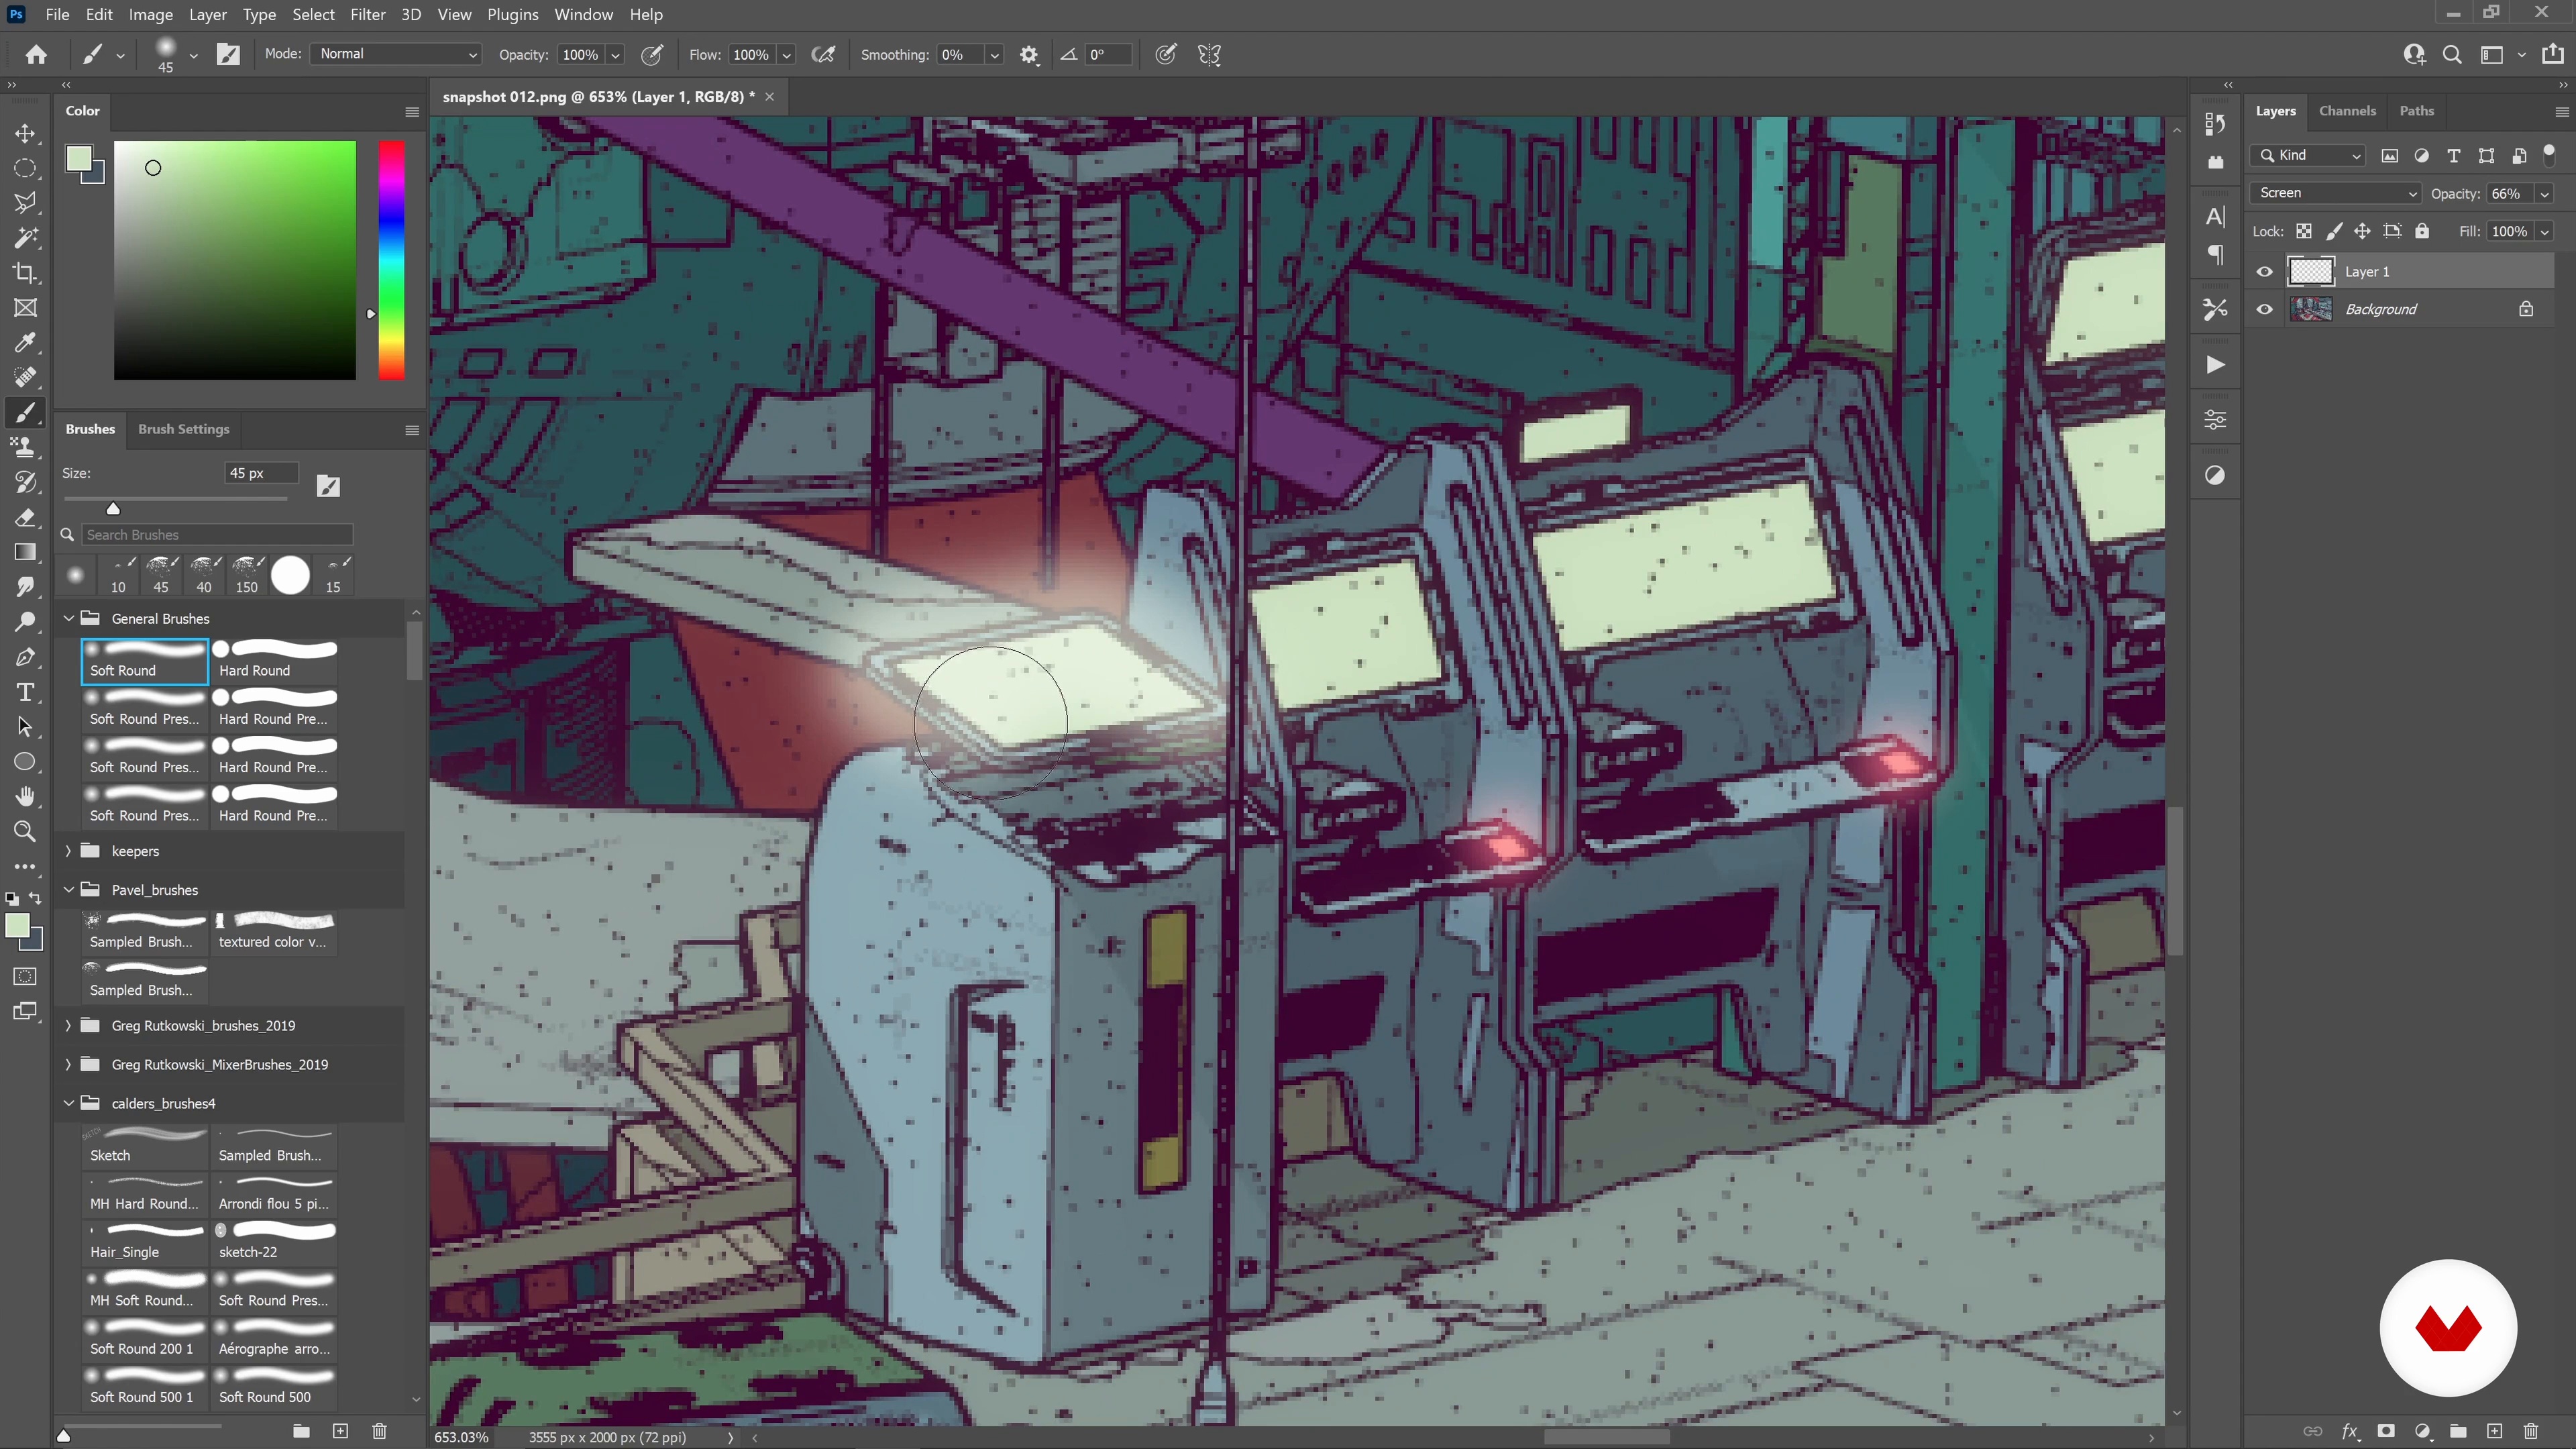This screenshot has height=1449, width=2576.
Task: Add layer style fx button
Action: 2350,1431
